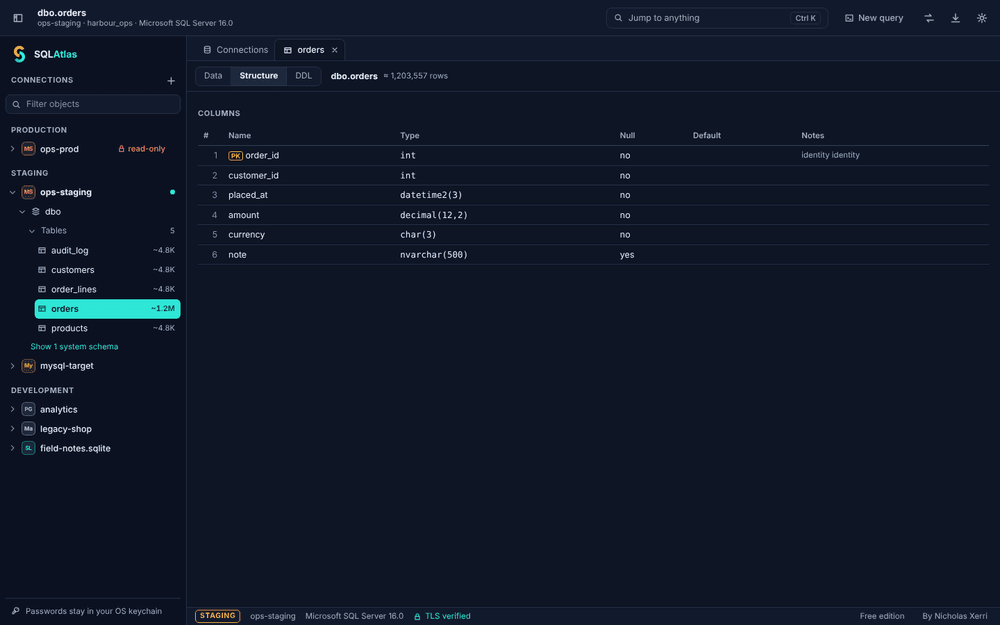Viewport: 1000px width, 625px height.
Task: Expand the mysql-target connection
Action: coord(12,365)
